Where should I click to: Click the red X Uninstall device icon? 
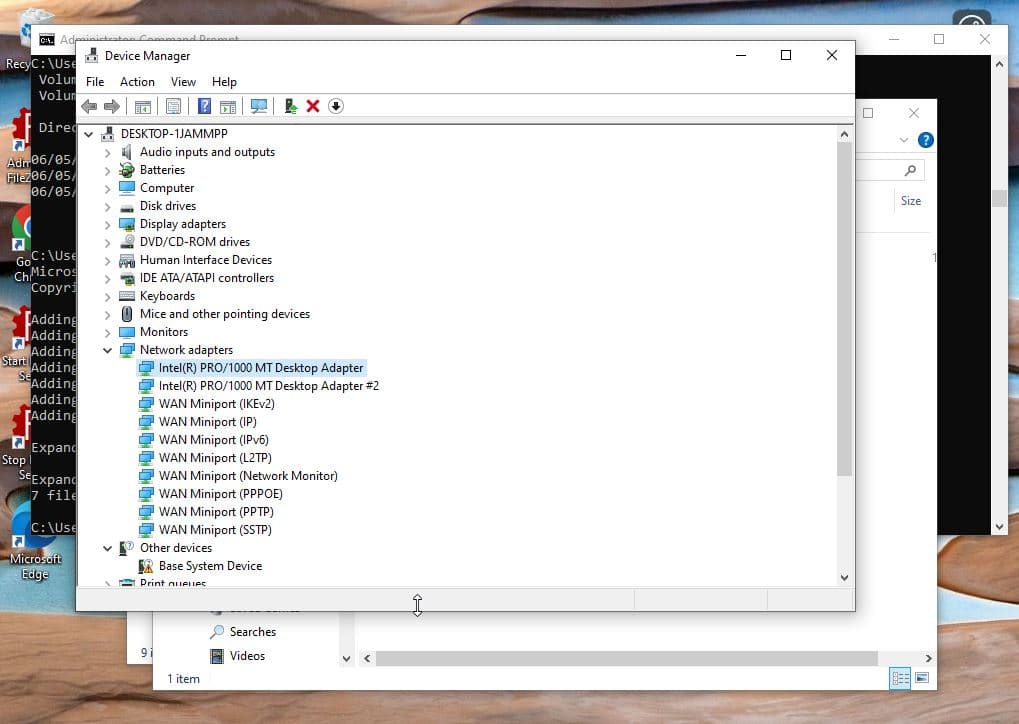pos(313,106)
